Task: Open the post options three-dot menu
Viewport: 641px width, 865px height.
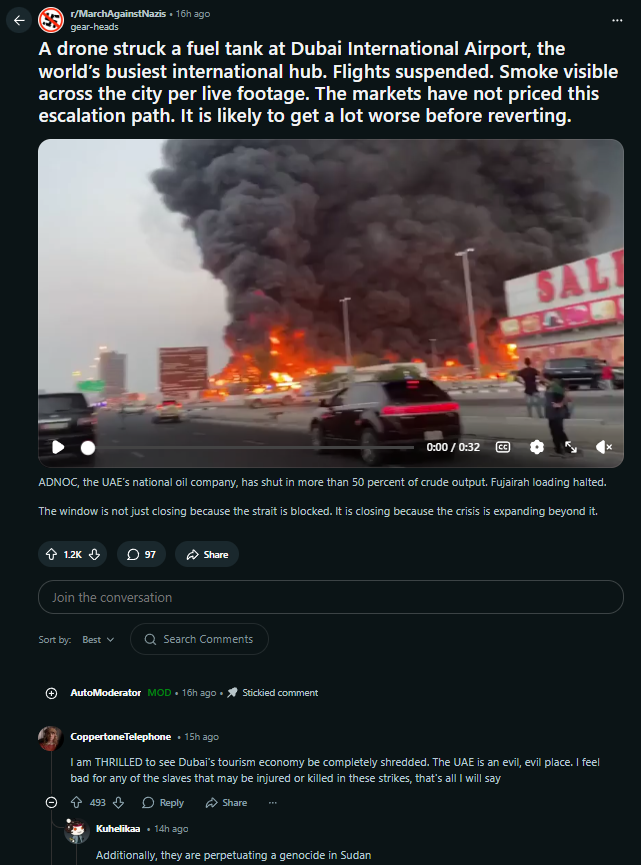Action: tap(617, 20)
